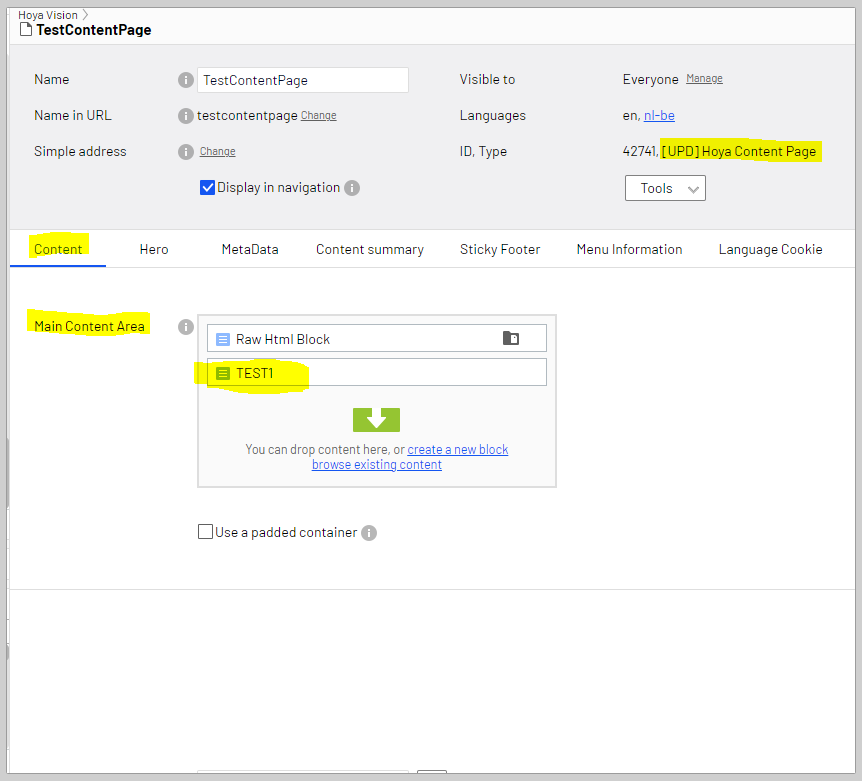The image size is (862, 781).
Task: Click the Main Content Area info icon
Action: [x=185, y=327]
